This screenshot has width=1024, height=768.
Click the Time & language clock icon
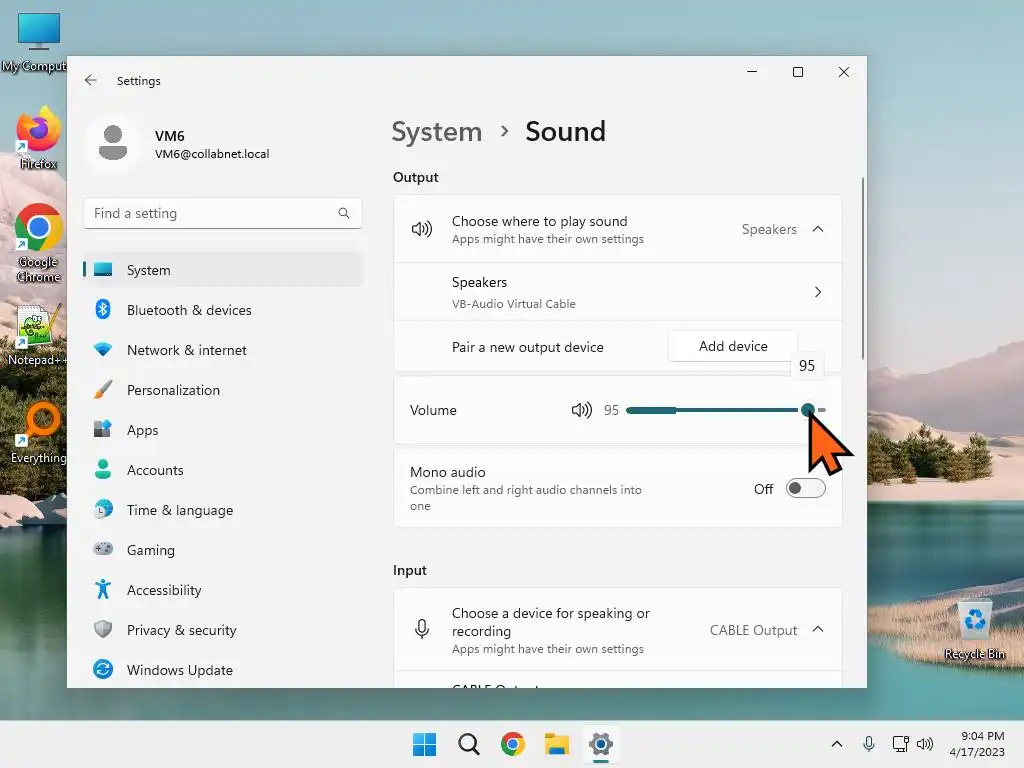coord(103,509)
